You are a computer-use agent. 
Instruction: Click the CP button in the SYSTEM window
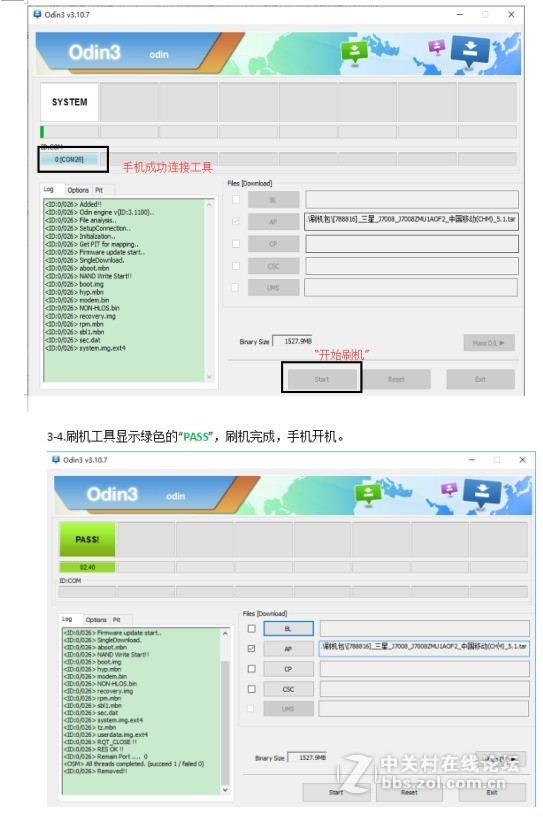tap(274, 244)
